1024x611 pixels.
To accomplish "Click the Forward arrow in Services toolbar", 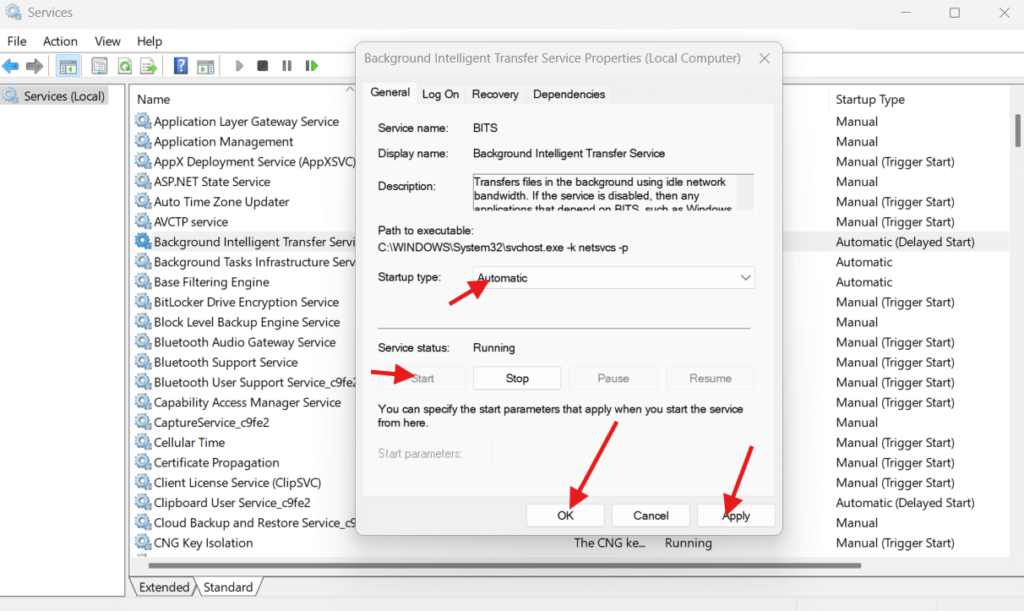I will (34, 66).
